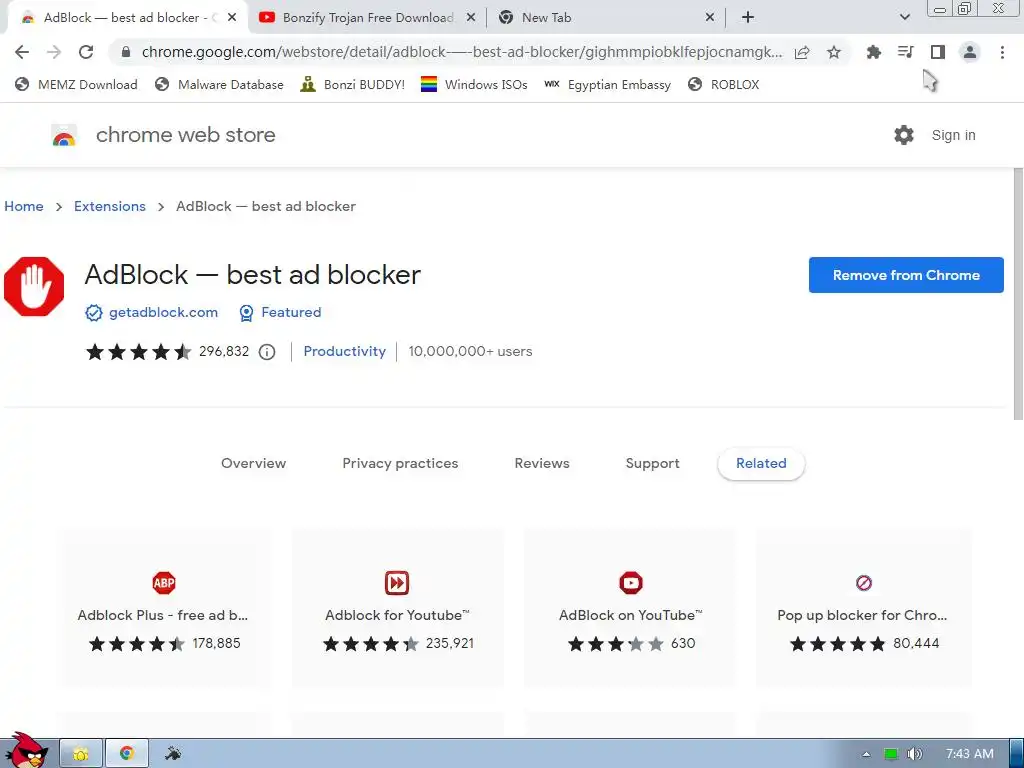Go back using the browser back arrow

pos(22,52)
